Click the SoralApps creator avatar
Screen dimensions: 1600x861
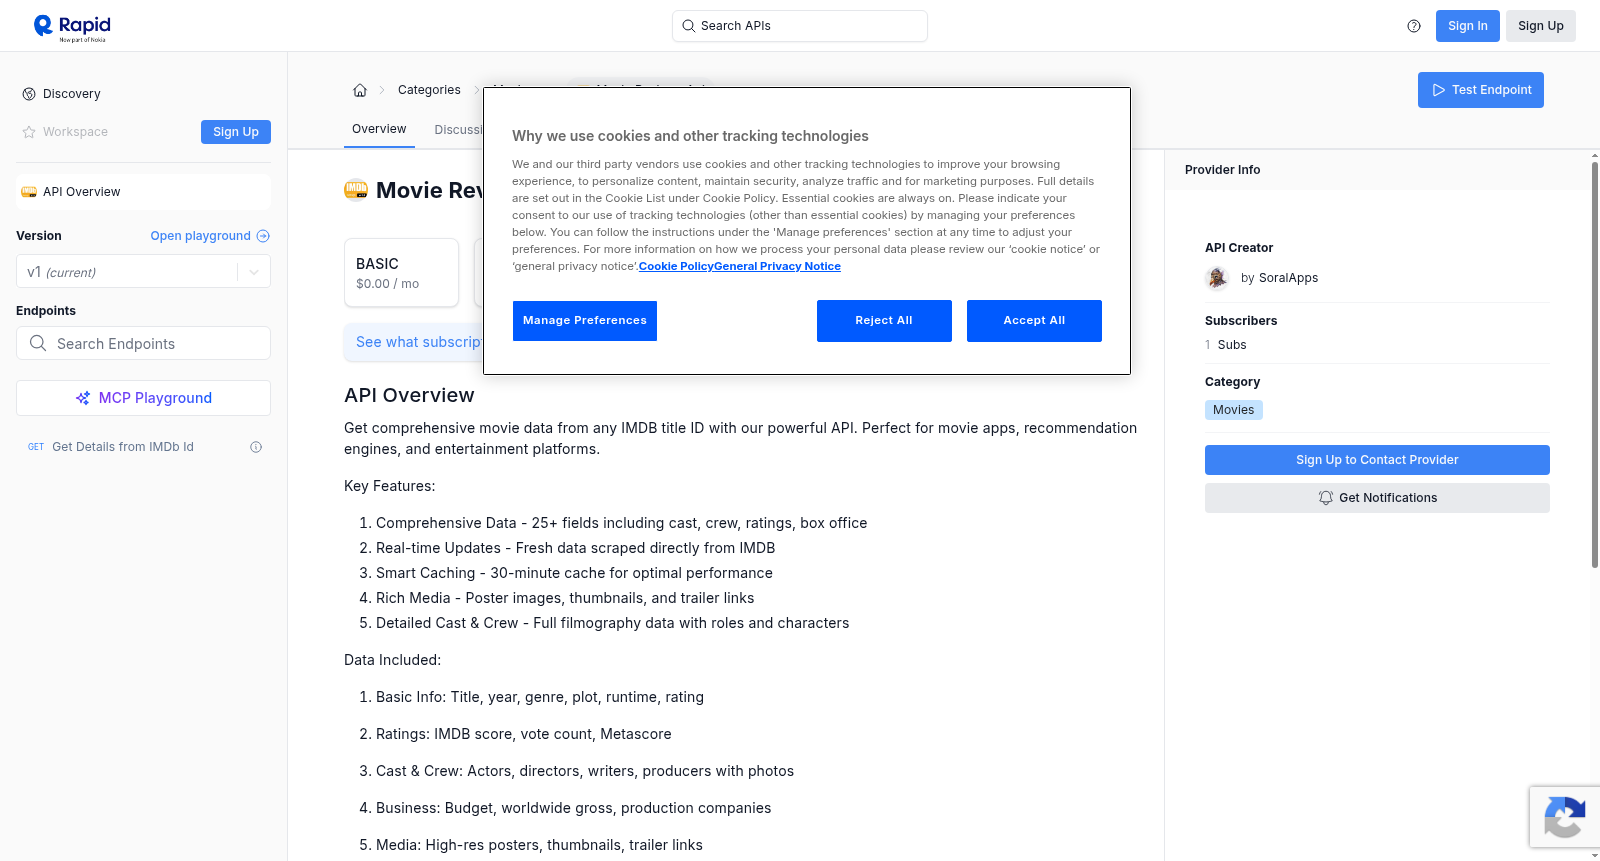tap(1217, 278)
